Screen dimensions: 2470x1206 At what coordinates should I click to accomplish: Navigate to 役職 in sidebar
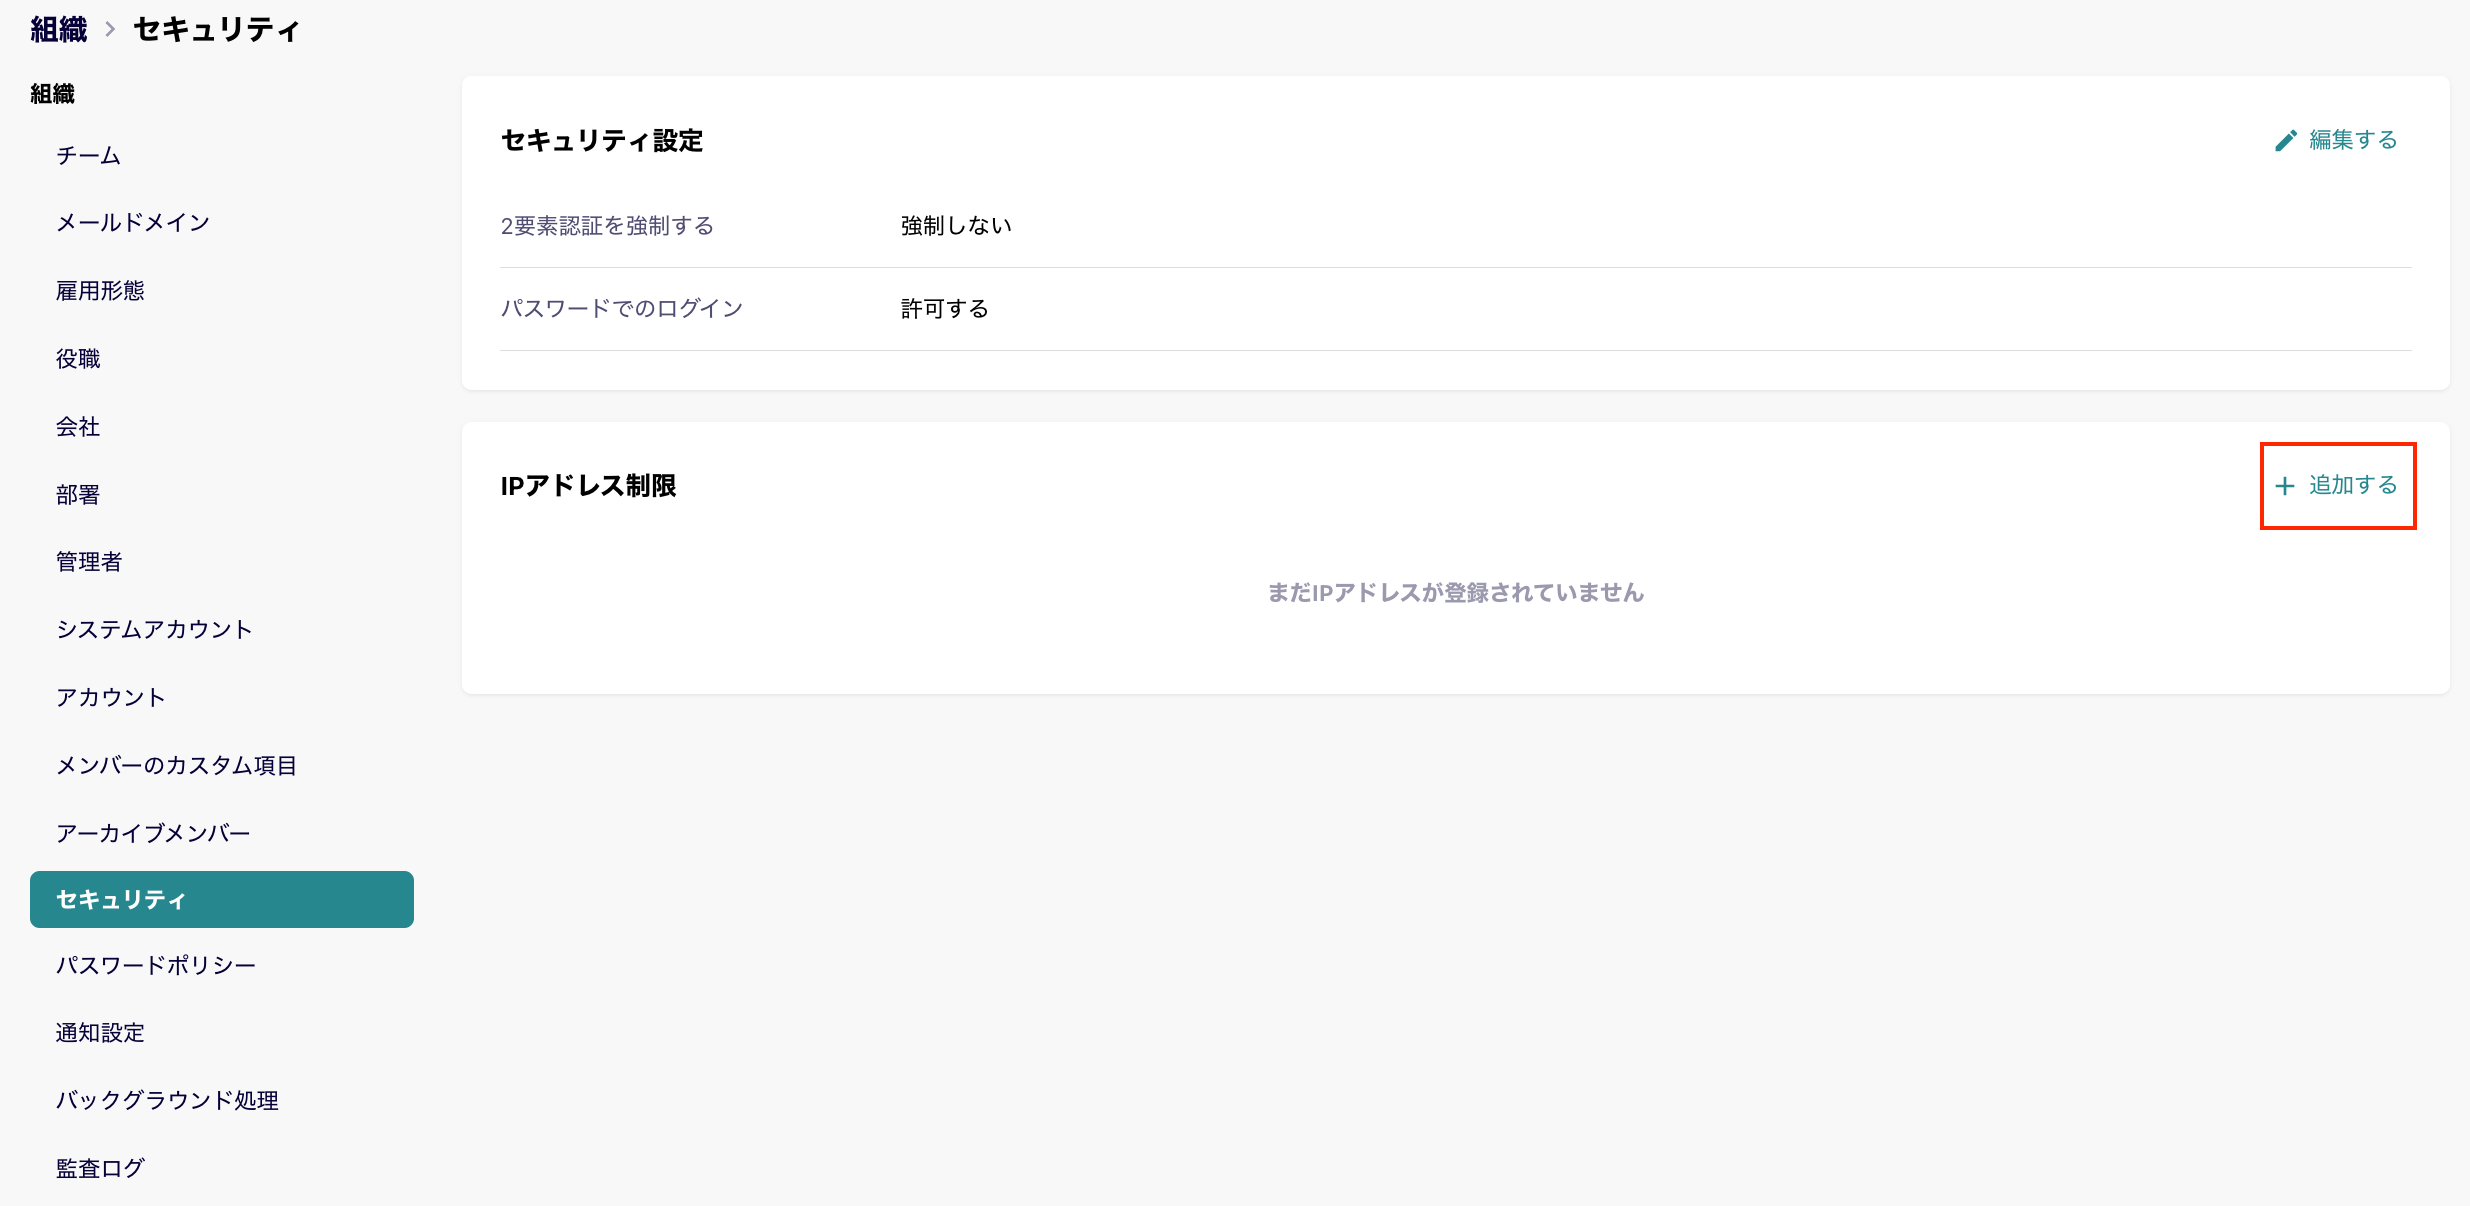point(78,358)
